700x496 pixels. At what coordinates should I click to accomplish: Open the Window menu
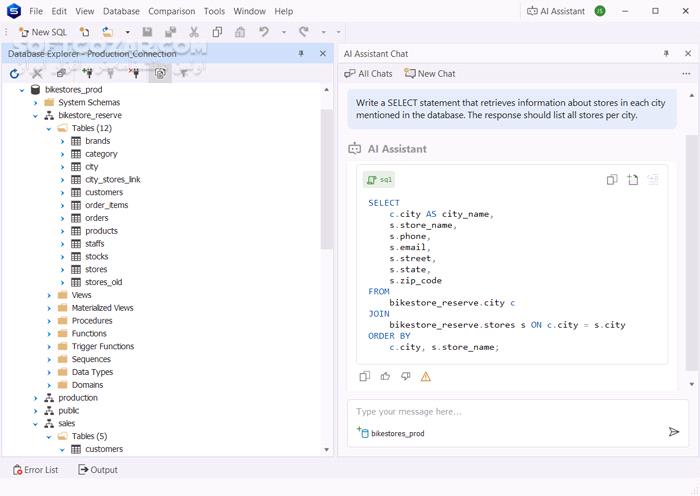pyautogui.click(x=249, y=11)
